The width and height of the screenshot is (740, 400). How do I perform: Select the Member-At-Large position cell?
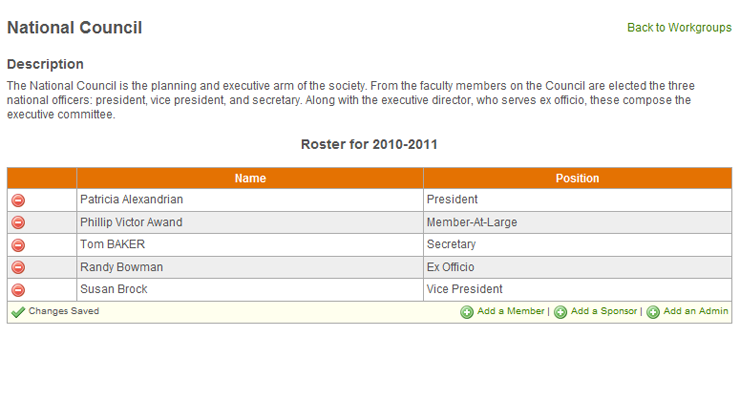578,222
